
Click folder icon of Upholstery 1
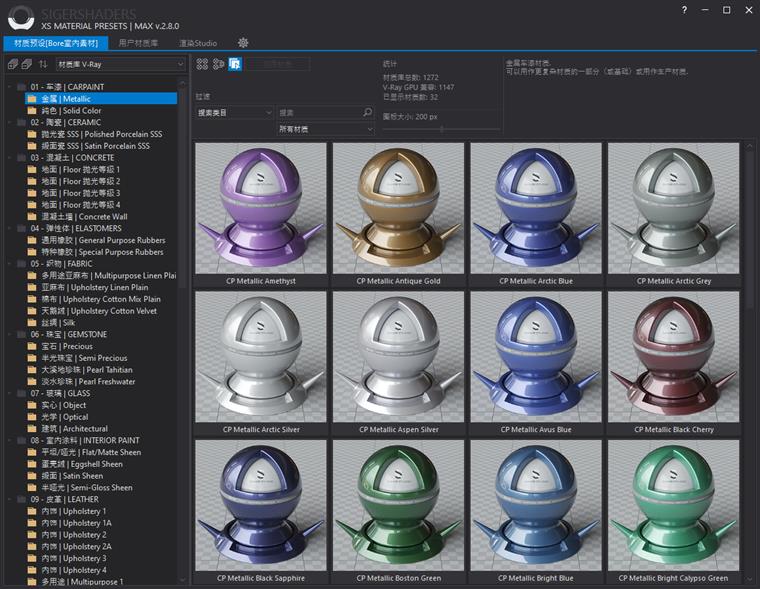tap(32, 511)
